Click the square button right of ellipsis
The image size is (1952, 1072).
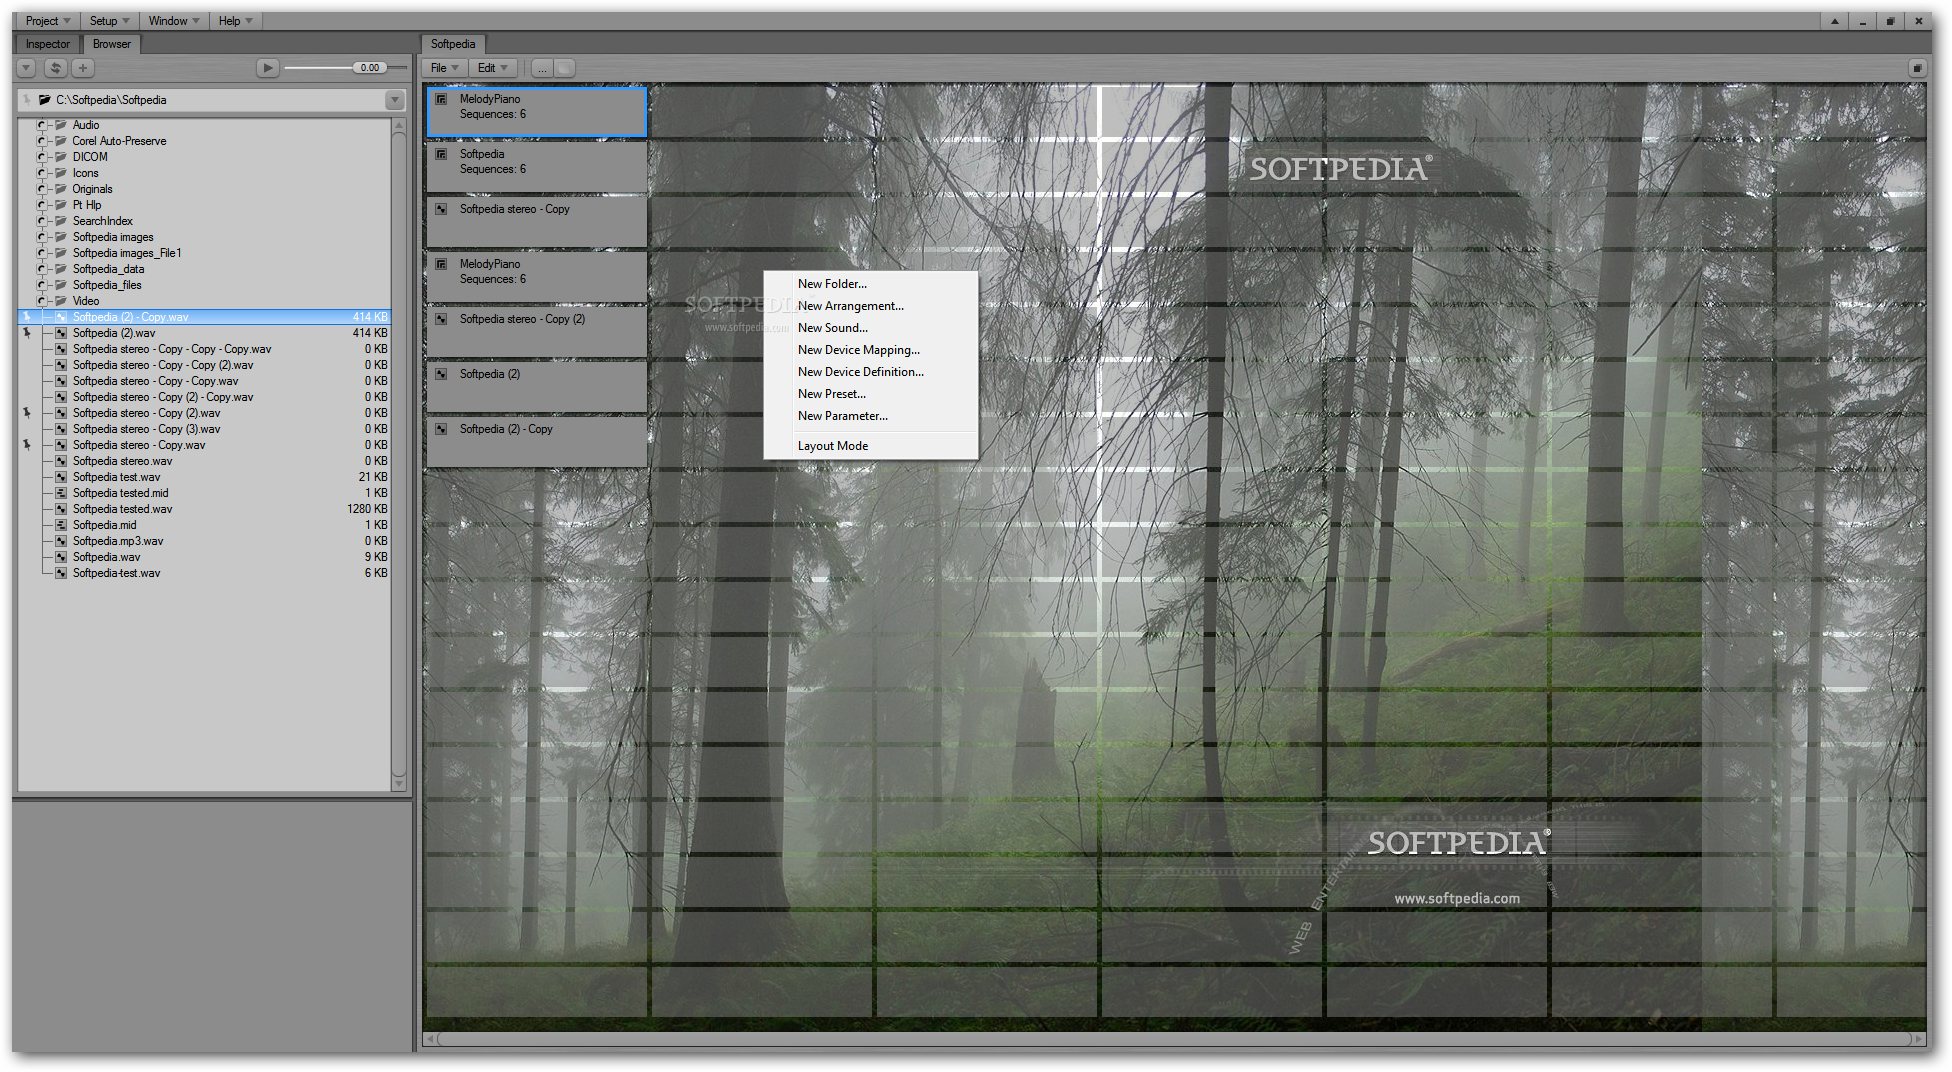(x=565, y=68)
